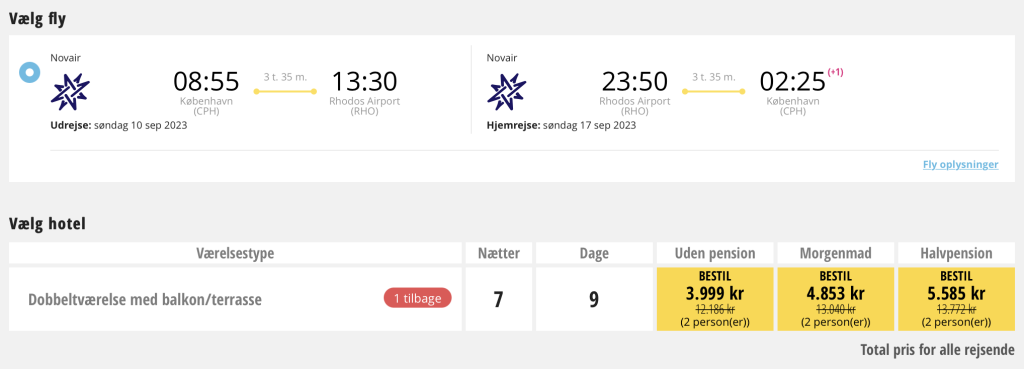
Task: Click the outbound Novair star logo
Action: [x=70, y=91]
